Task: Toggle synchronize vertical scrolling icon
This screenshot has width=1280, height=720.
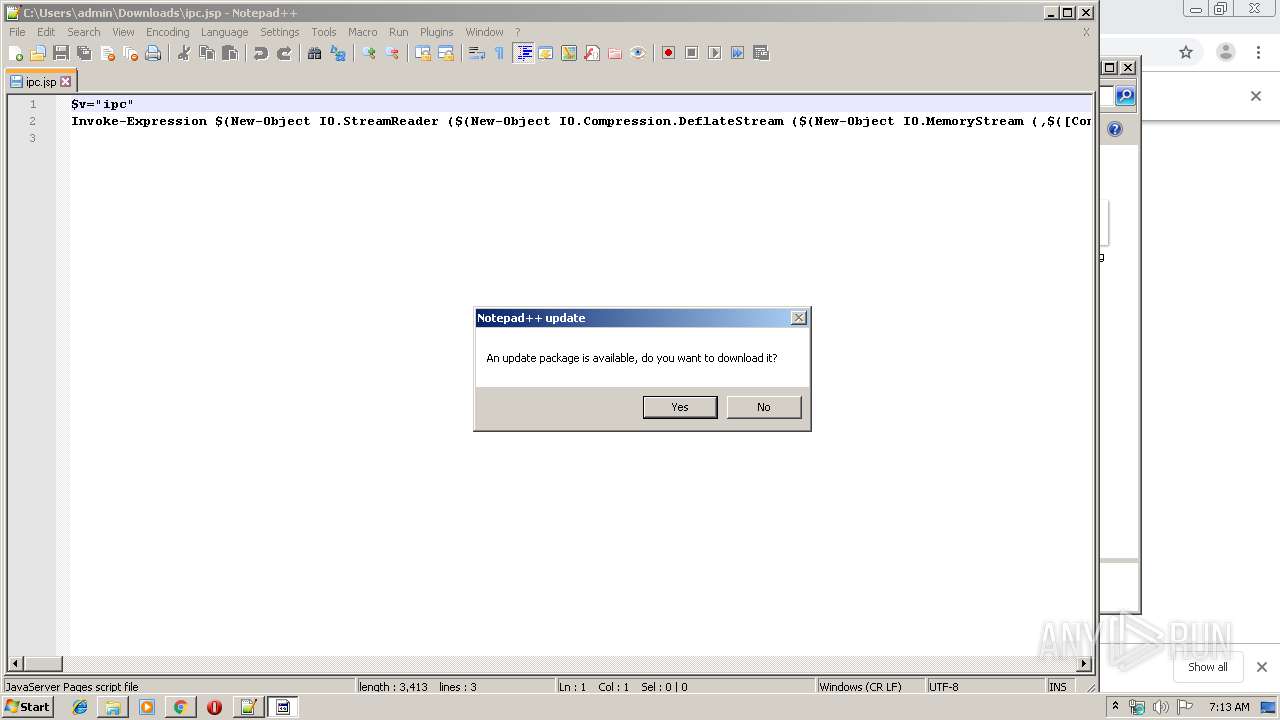Action: click(x=423, y=53)
